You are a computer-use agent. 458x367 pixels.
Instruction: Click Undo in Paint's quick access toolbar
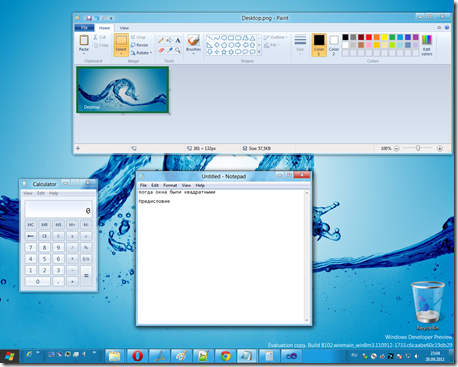click(x=97, y=18)
